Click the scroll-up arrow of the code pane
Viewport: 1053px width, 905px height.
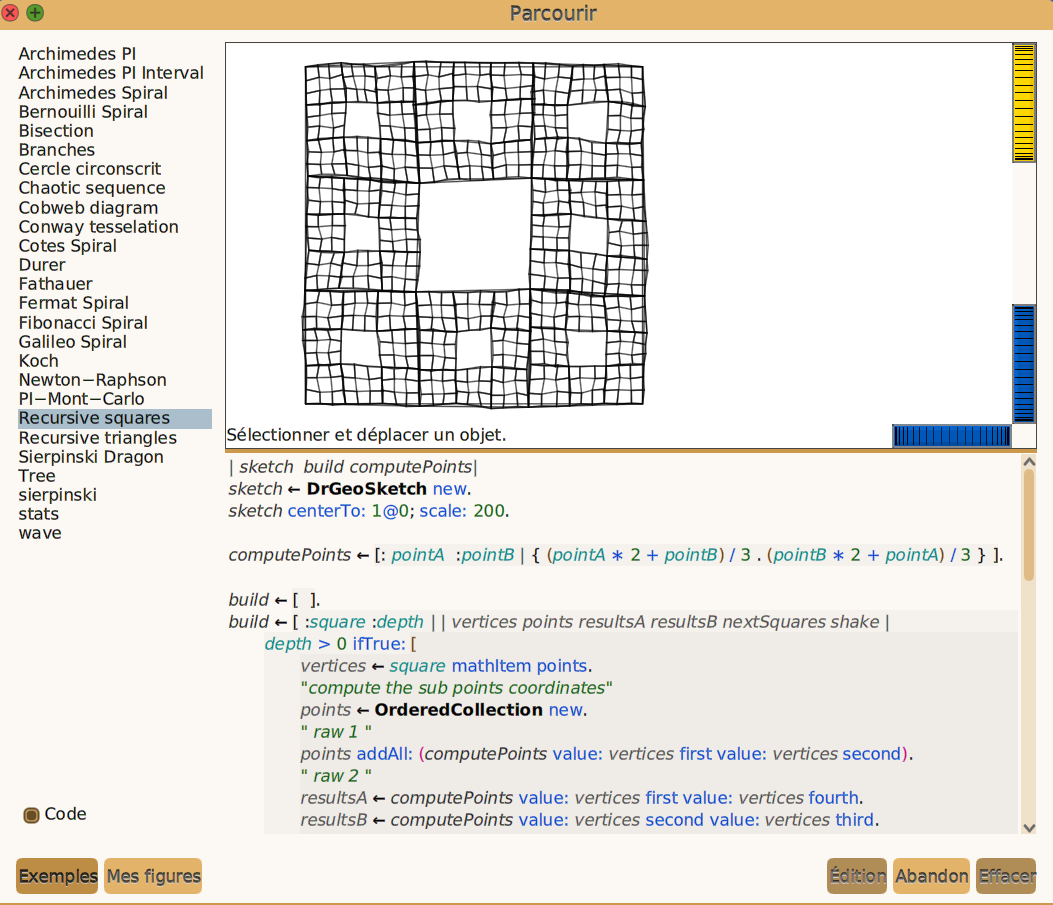coord(1029,462)
